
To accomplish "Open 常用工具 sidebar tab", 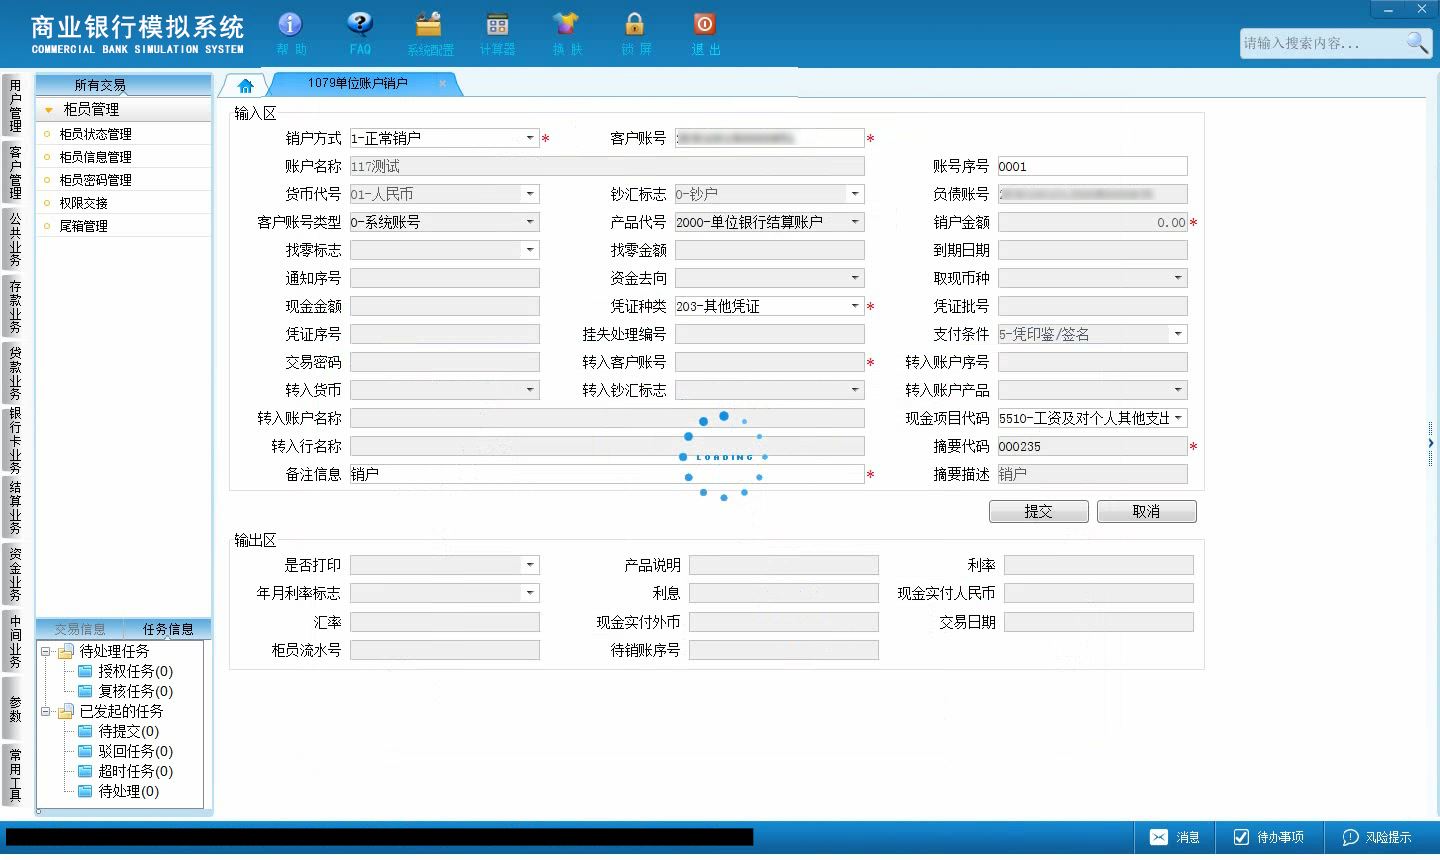I will click(x=14, y=774).
